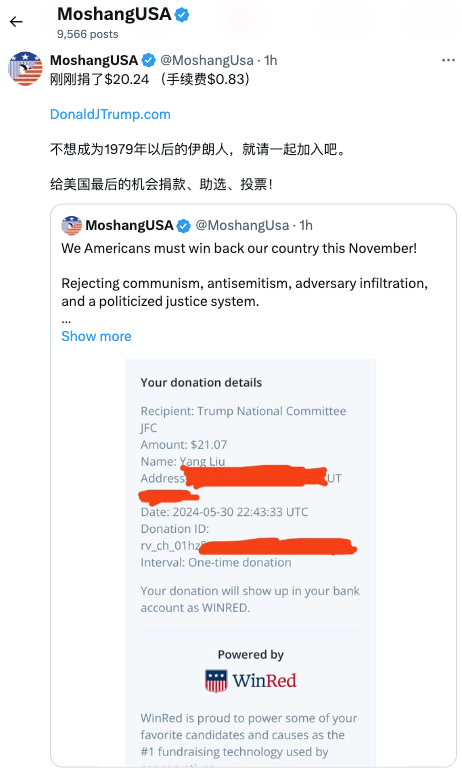Click the 1h timestamp on main post

271,60
